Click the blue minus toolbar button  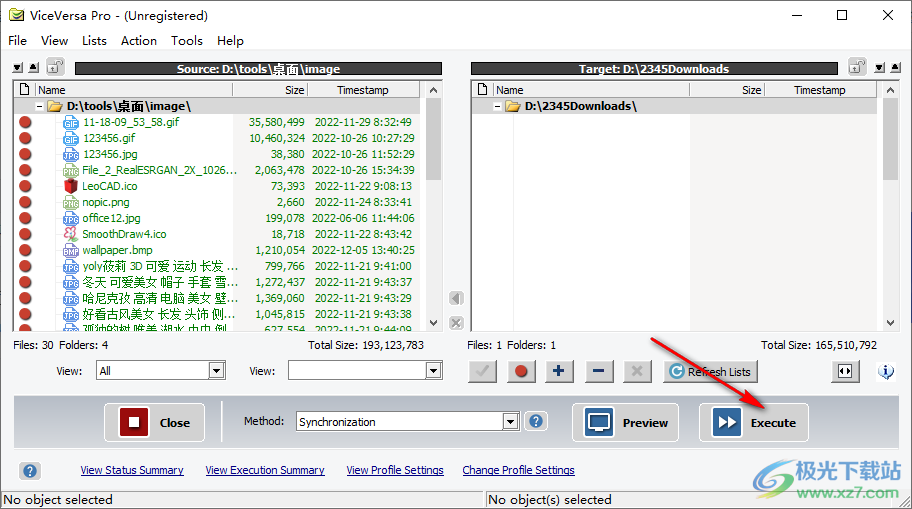tap(598, 371)
